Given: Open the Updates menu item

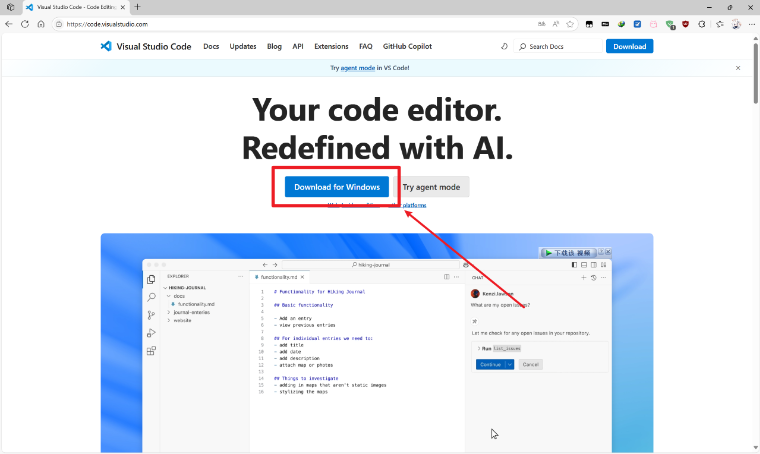Looking at the screenshot, I should tap(243, 47).
